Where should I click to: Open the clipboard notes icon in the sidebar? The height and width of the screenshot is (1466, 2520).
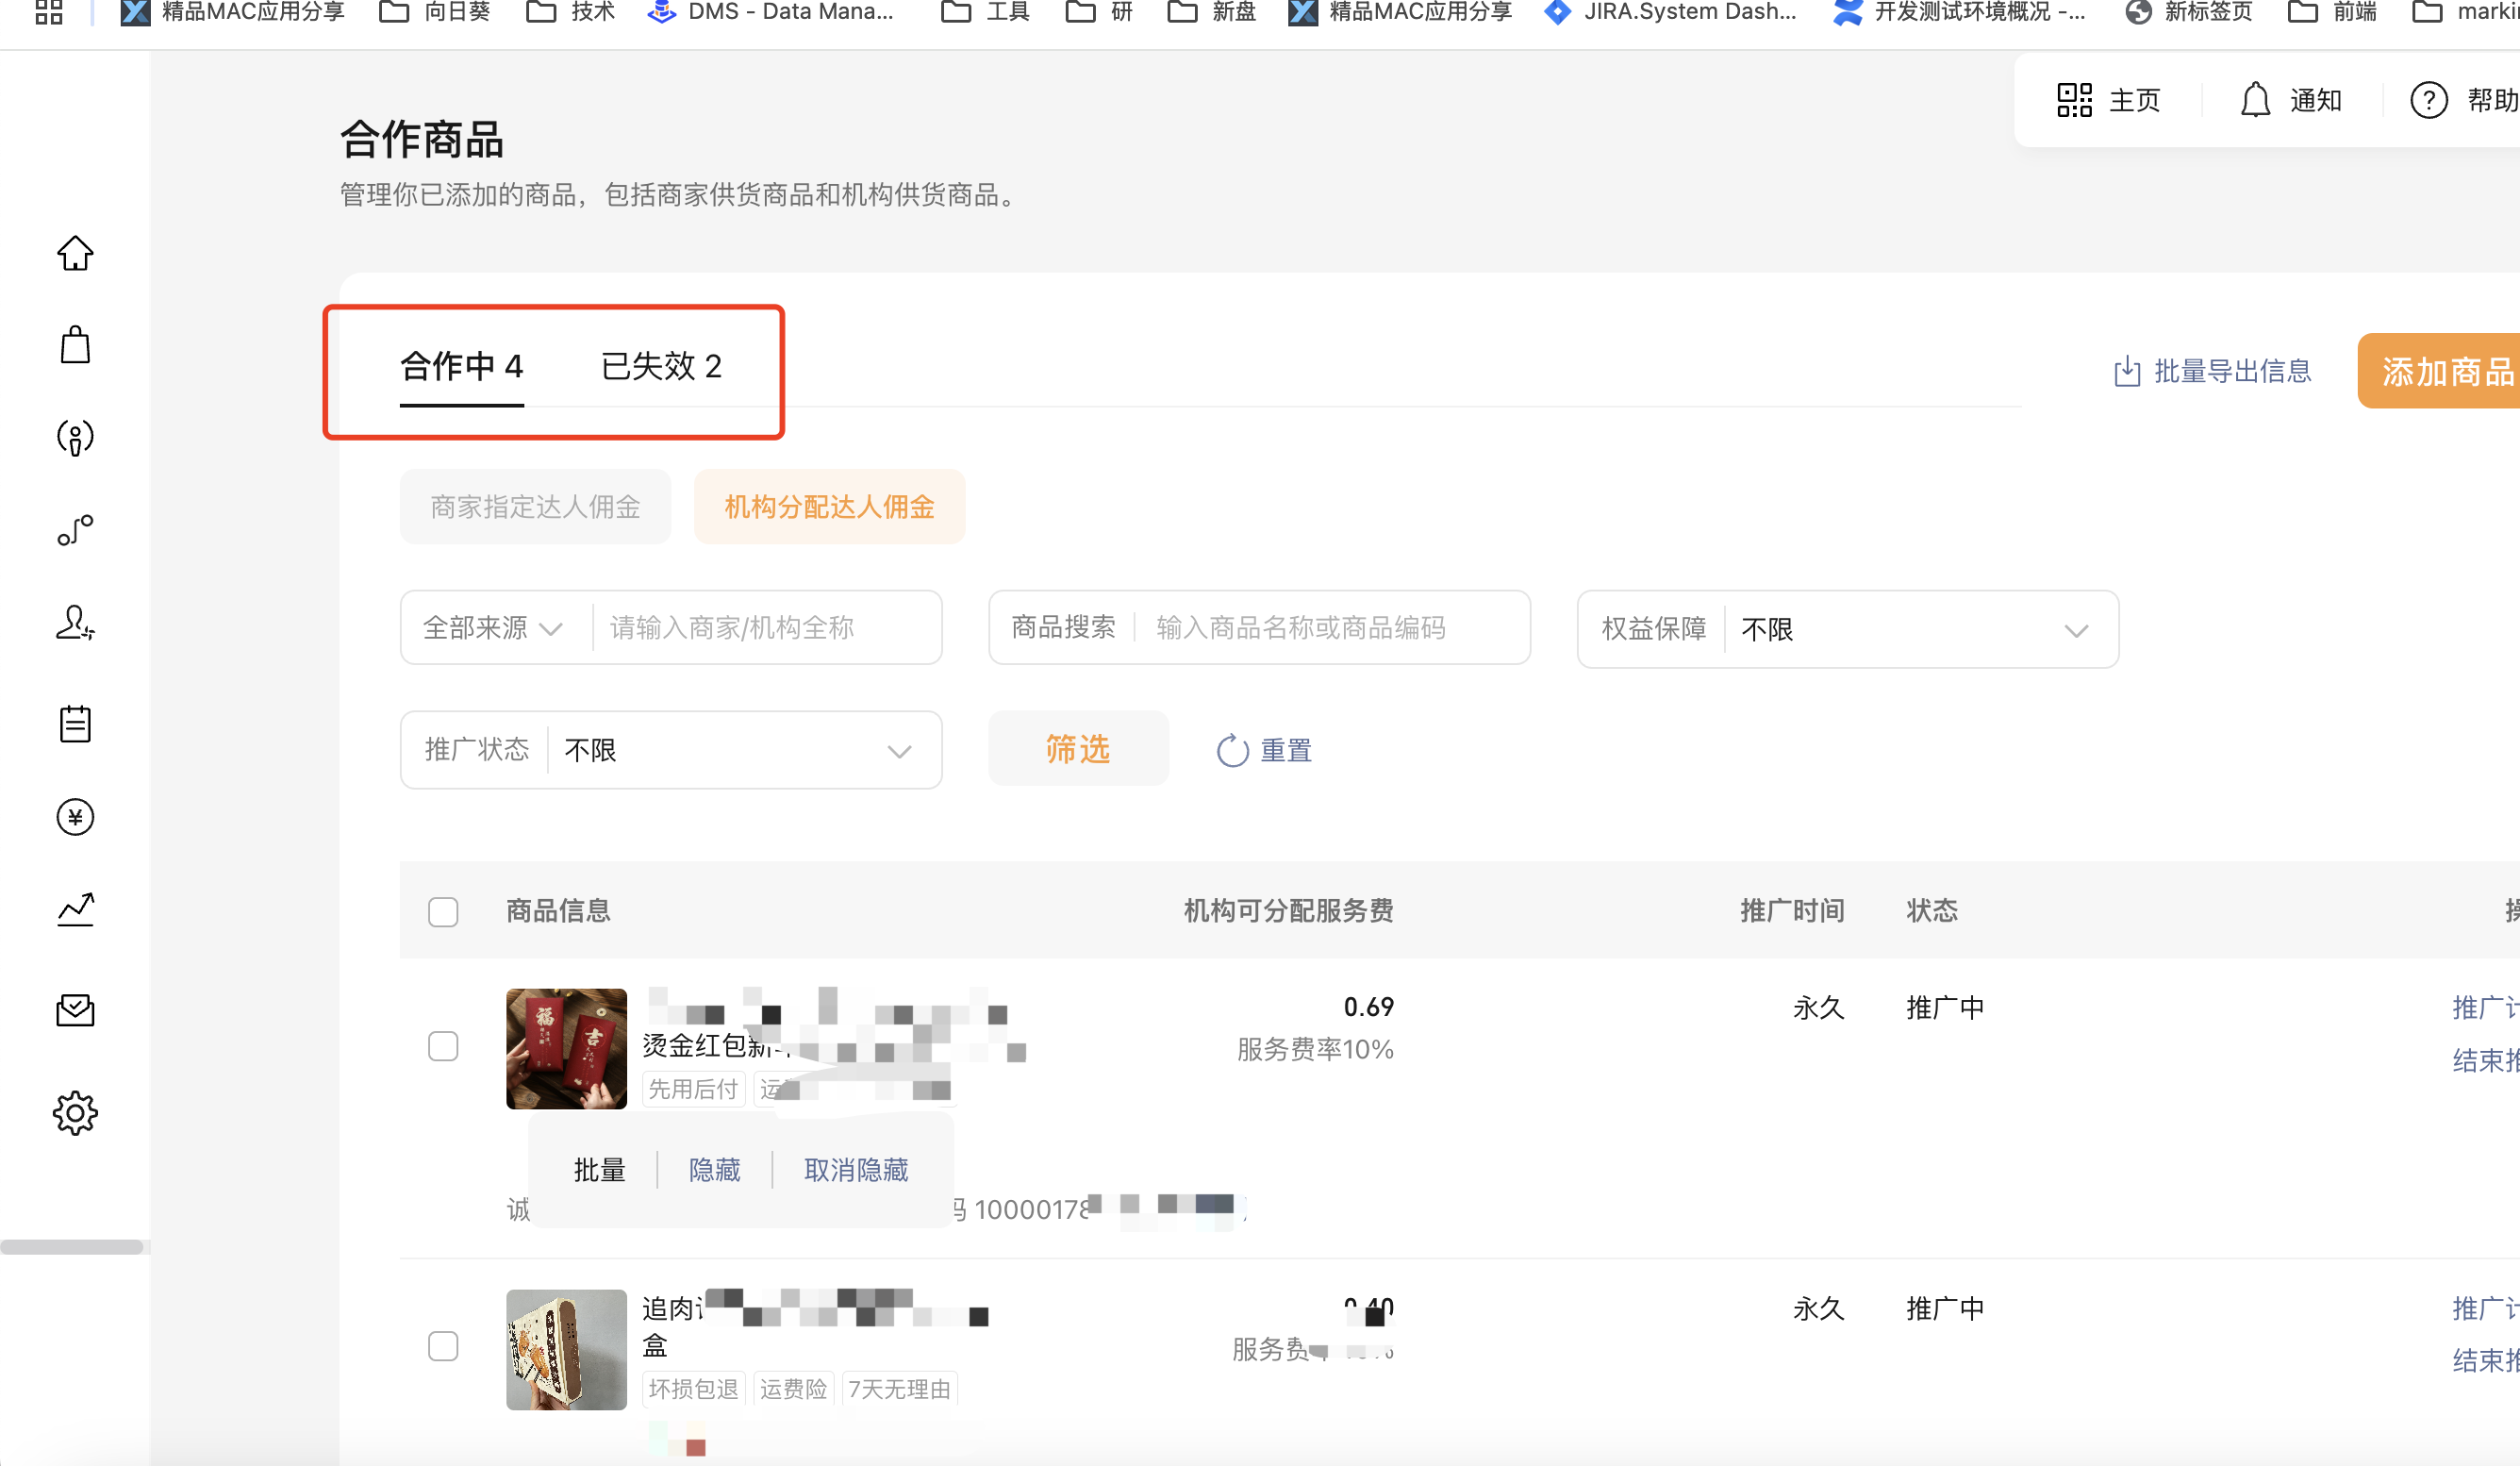coord(75,723)
